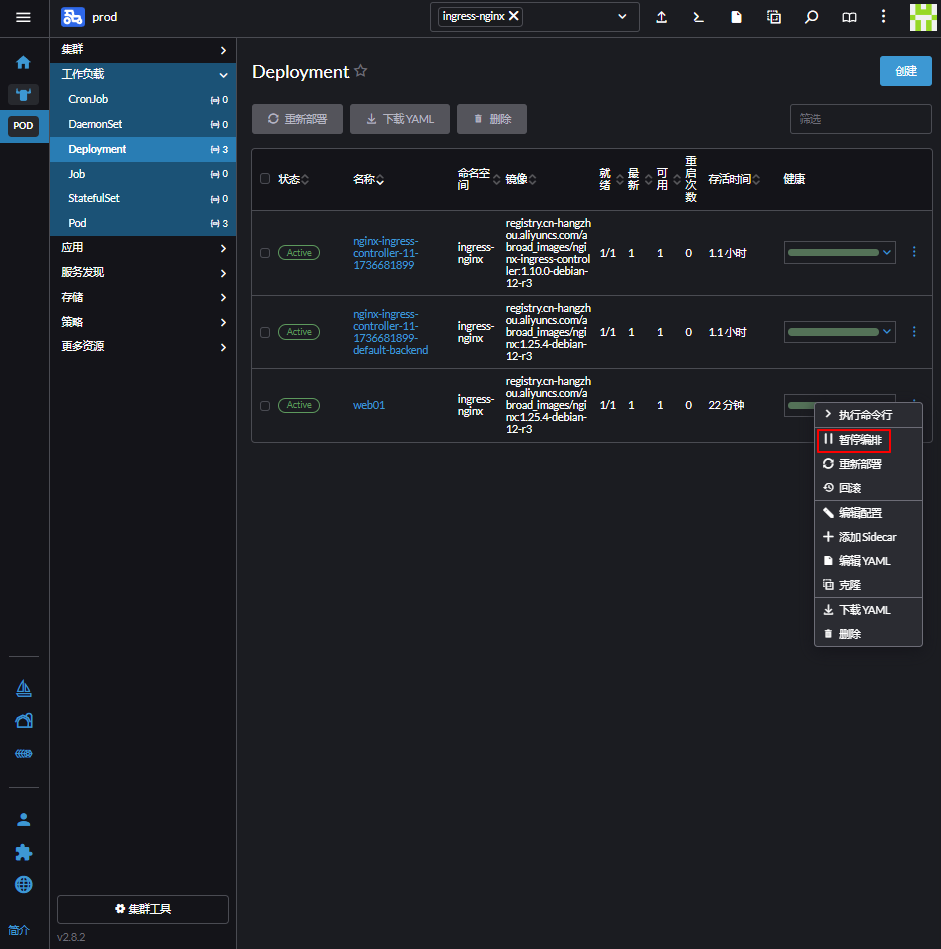The width and height of the screenshot is (941, 949).
Task: Open the hamburger navigation menu
Action: (23, 17)
